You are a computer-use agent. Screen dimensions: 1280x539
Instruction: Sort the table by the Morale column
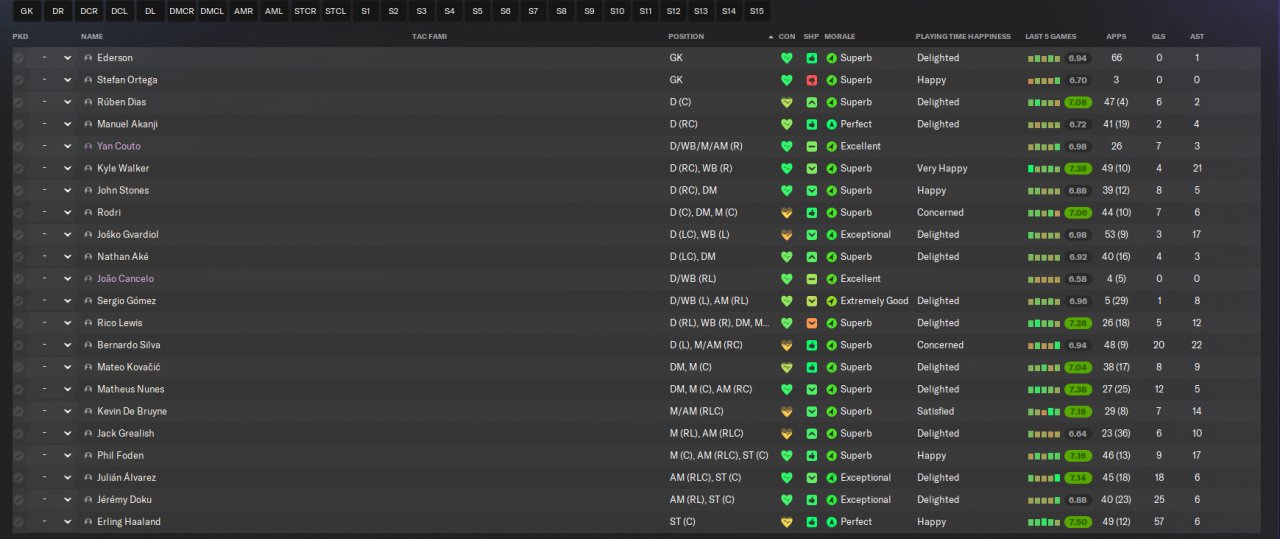839,37
